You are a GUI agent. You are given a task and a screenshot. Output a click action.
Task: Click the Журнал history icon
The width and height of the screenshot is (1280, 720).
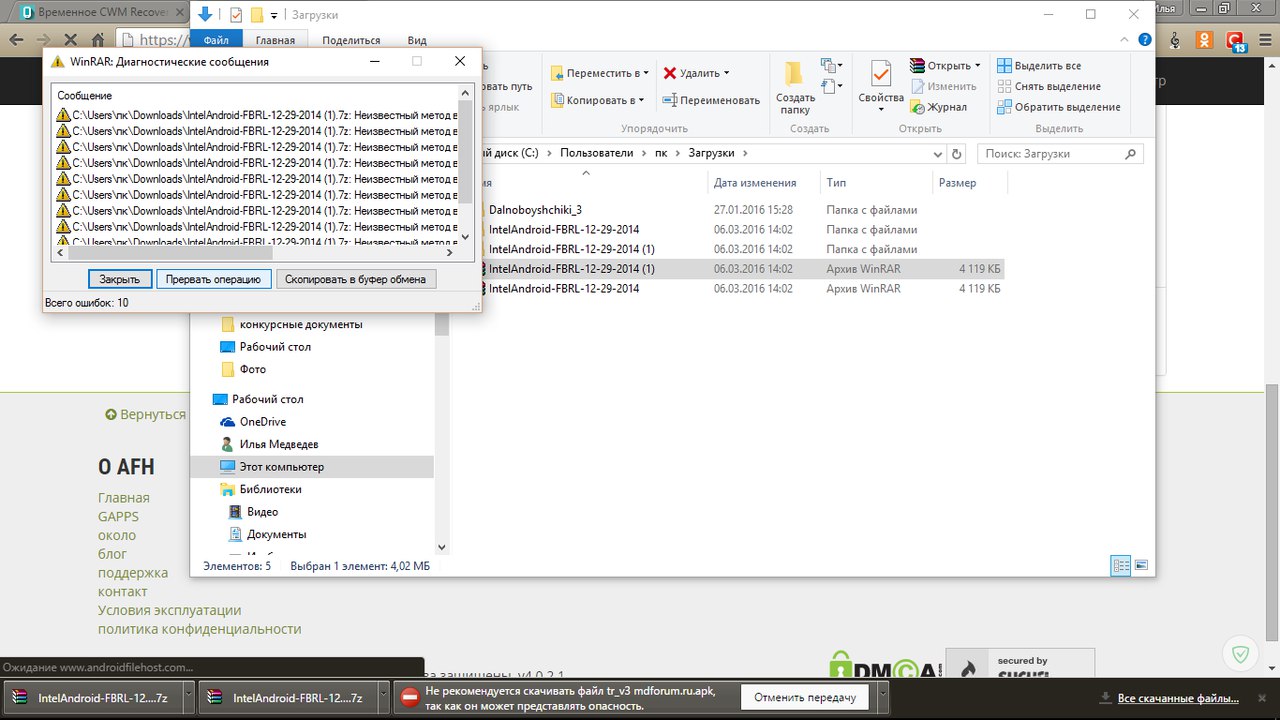pyautogui.click(x=917, y=107)
